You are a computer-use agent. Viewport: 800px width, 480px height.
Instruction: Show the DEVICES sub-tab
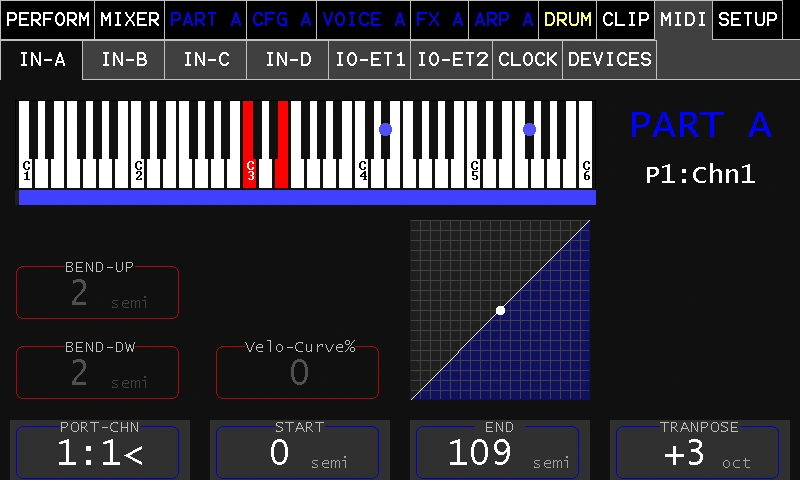click(x=610, y=60)
